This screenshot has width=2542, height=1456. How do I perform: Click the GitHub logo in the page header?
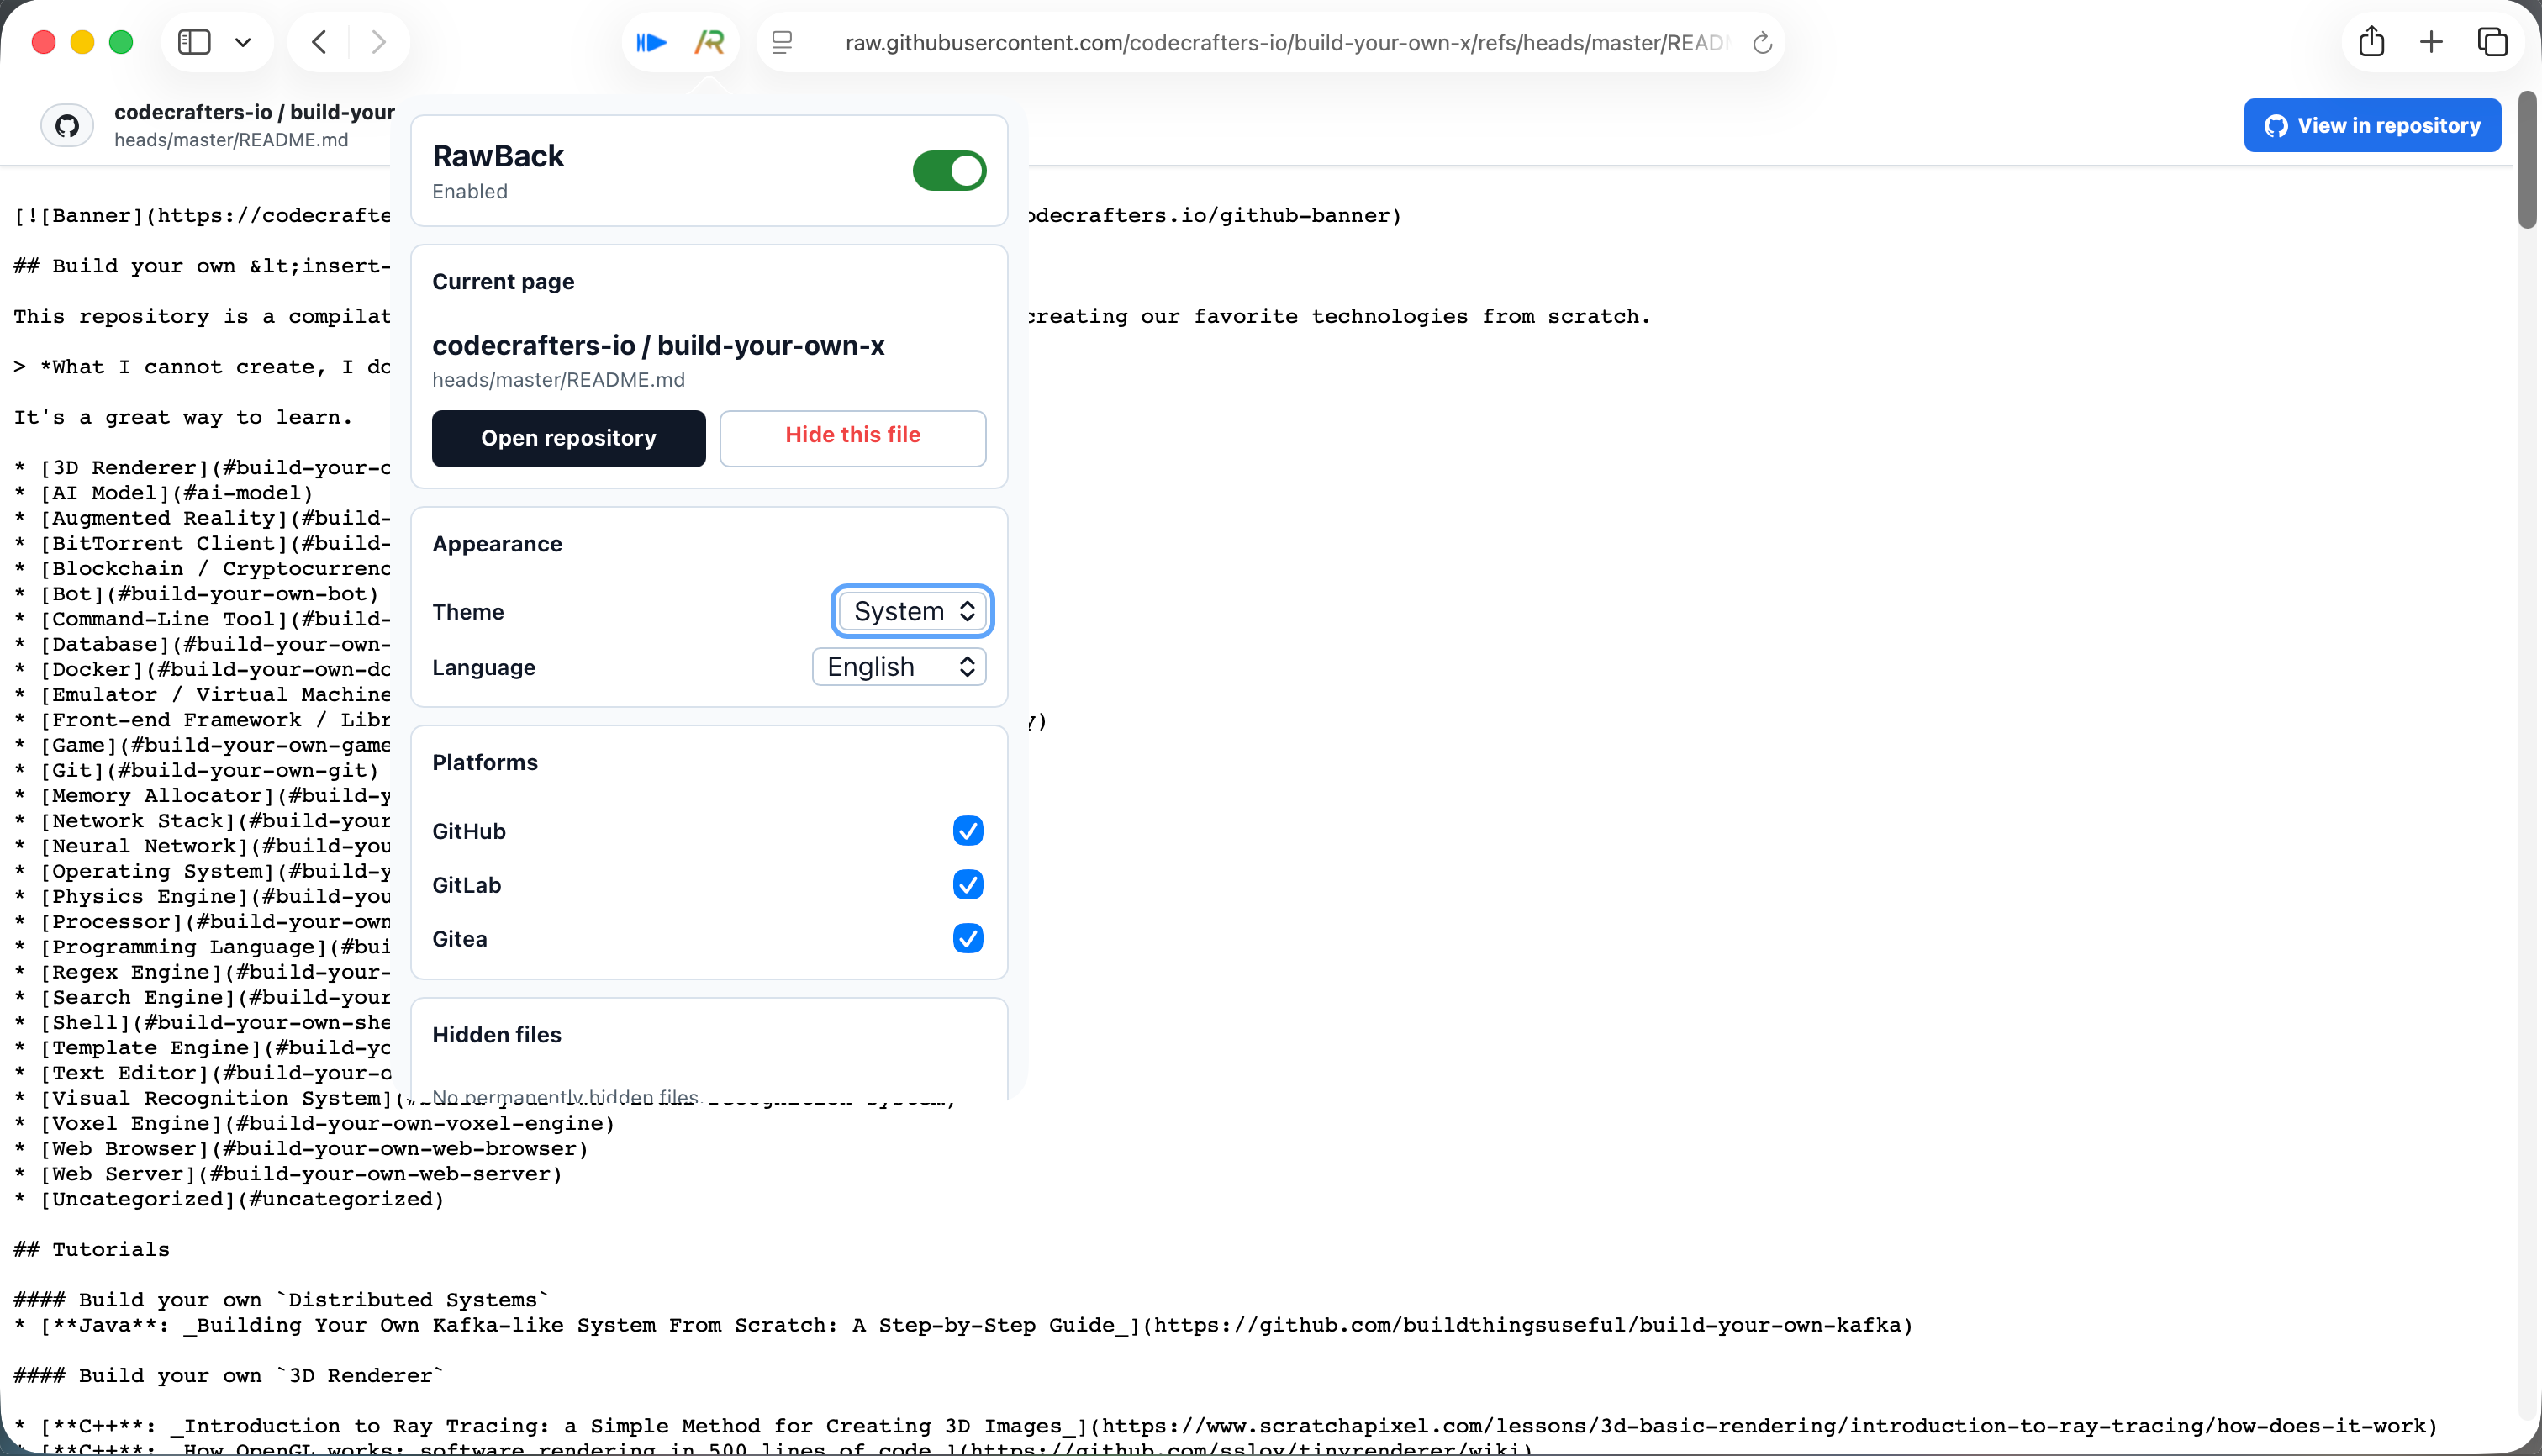67,126
